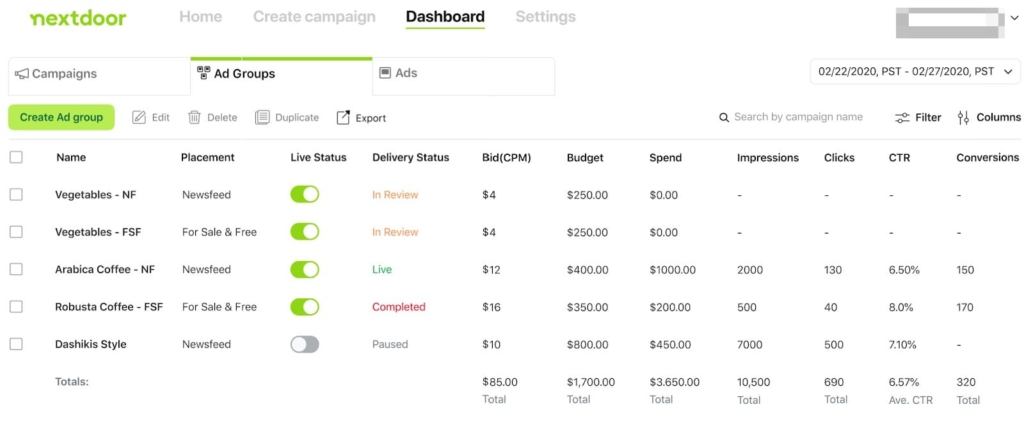
Task: Click the nextdoor logo
Action: point(78,18)
